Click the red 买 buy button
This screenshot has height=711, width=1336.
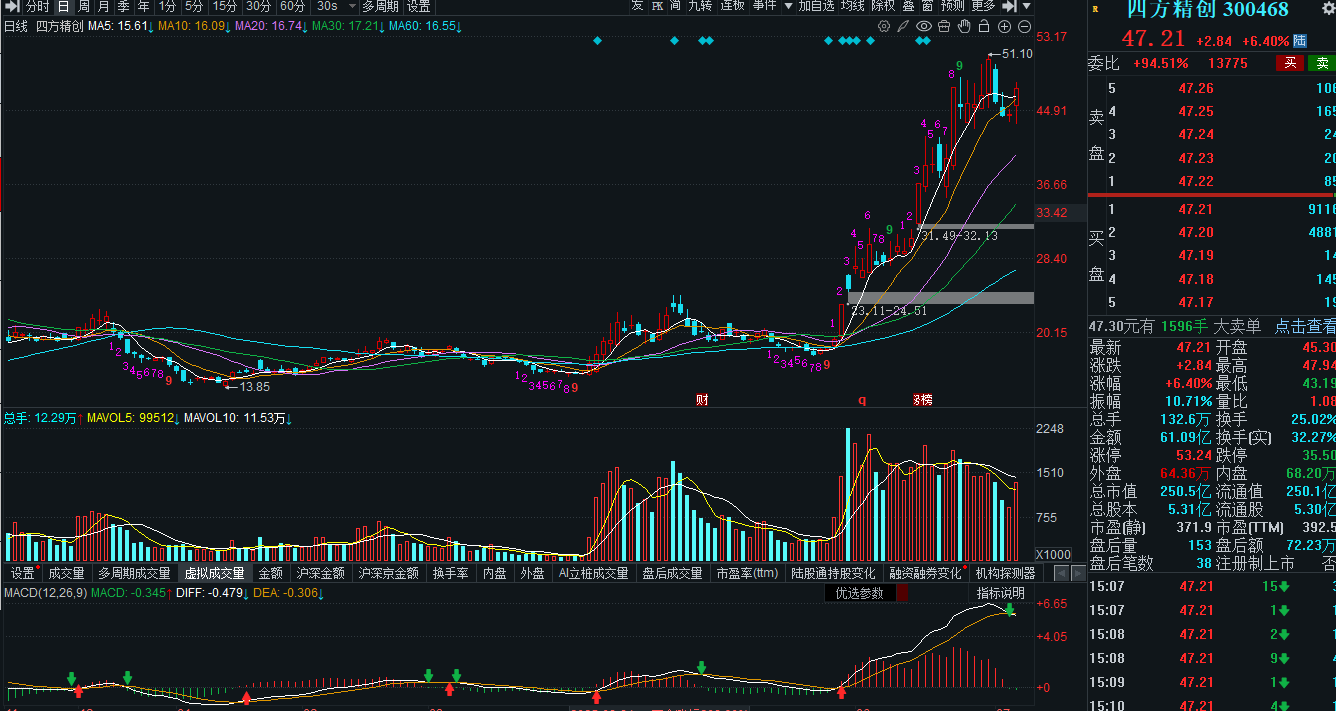tap(1290, 64)
